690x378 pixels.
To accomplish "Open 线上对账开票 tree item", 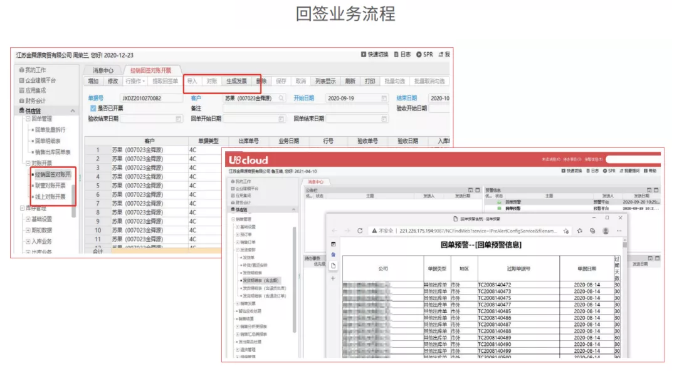I will click(50, 196).
